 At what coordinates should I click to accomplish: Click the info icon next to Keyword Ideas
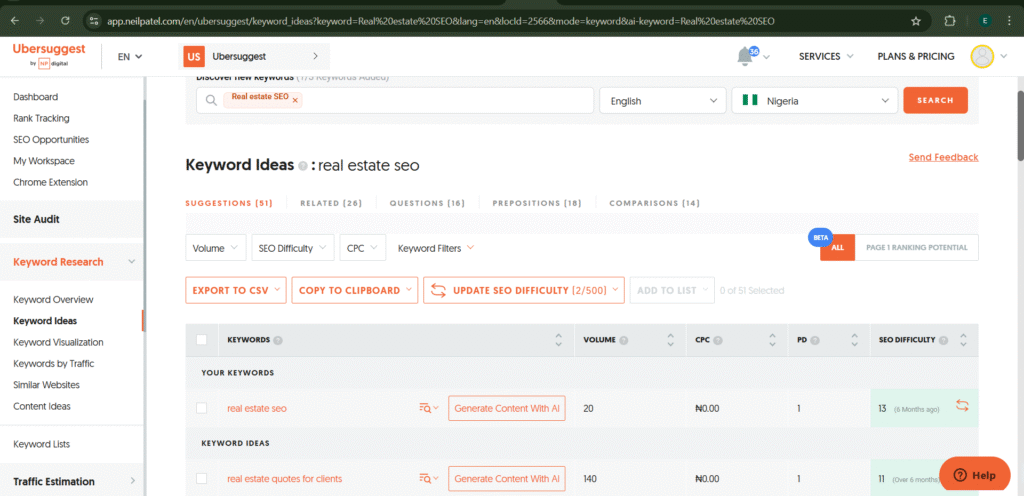coord(303,166)
